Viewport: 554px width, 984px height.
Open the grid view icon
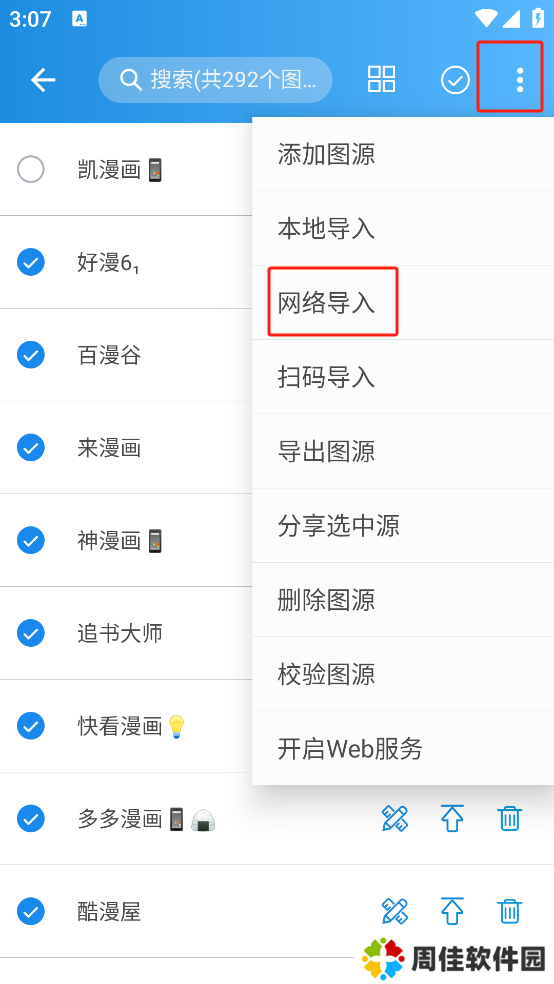pyautogui.click(x=381, y=80)
